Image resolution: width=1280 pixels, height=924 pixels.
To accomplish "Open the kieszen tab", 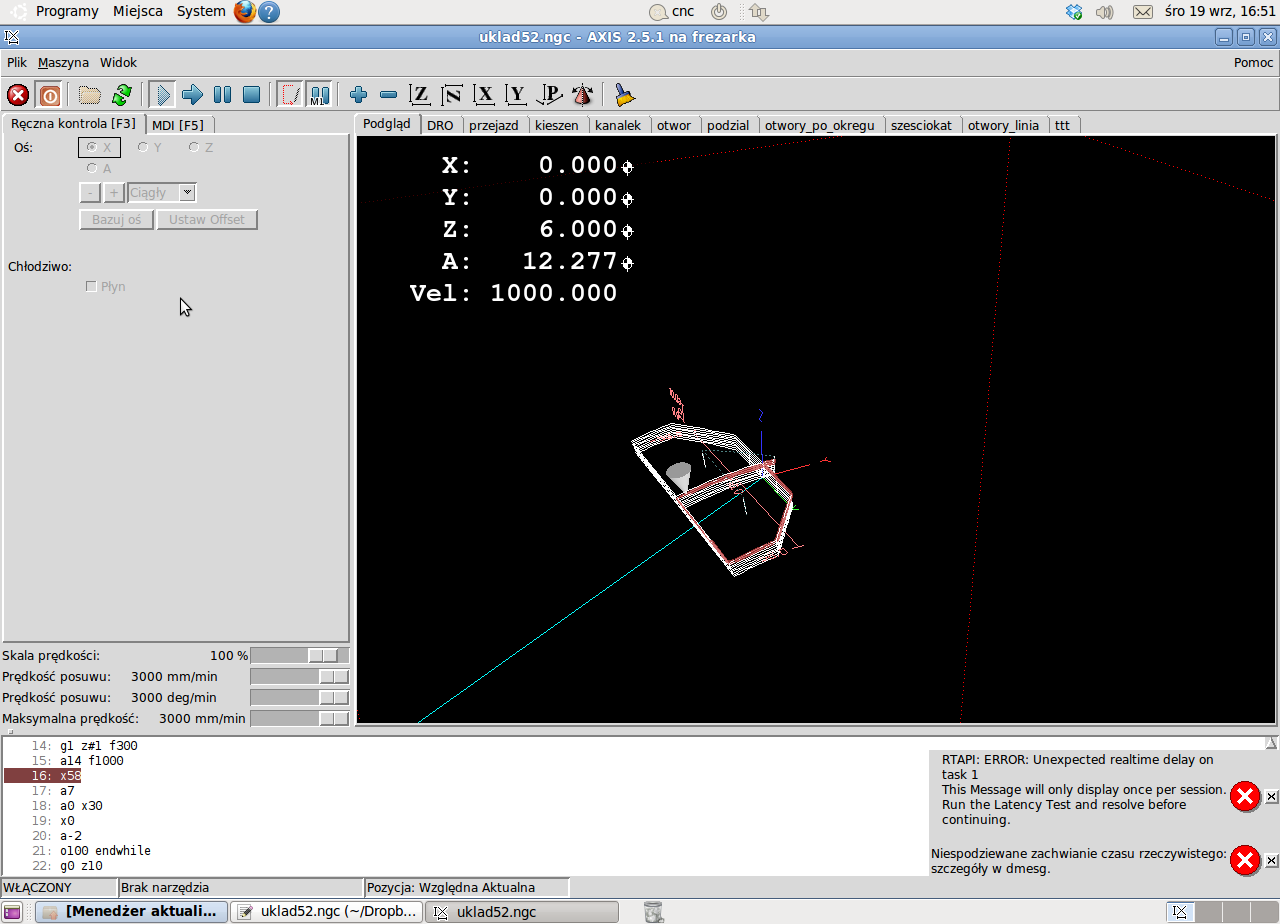I will click(x=556, y=125).
